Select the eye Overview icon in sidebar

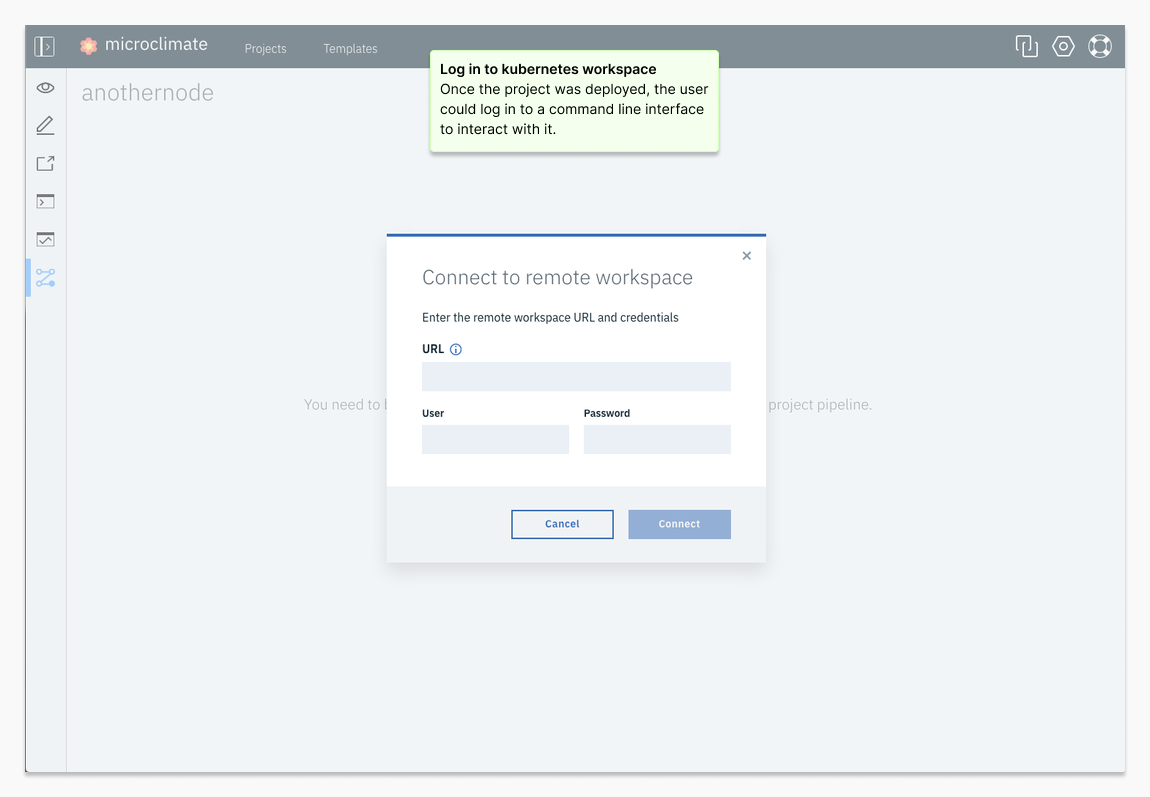click(x=45, y=88)
